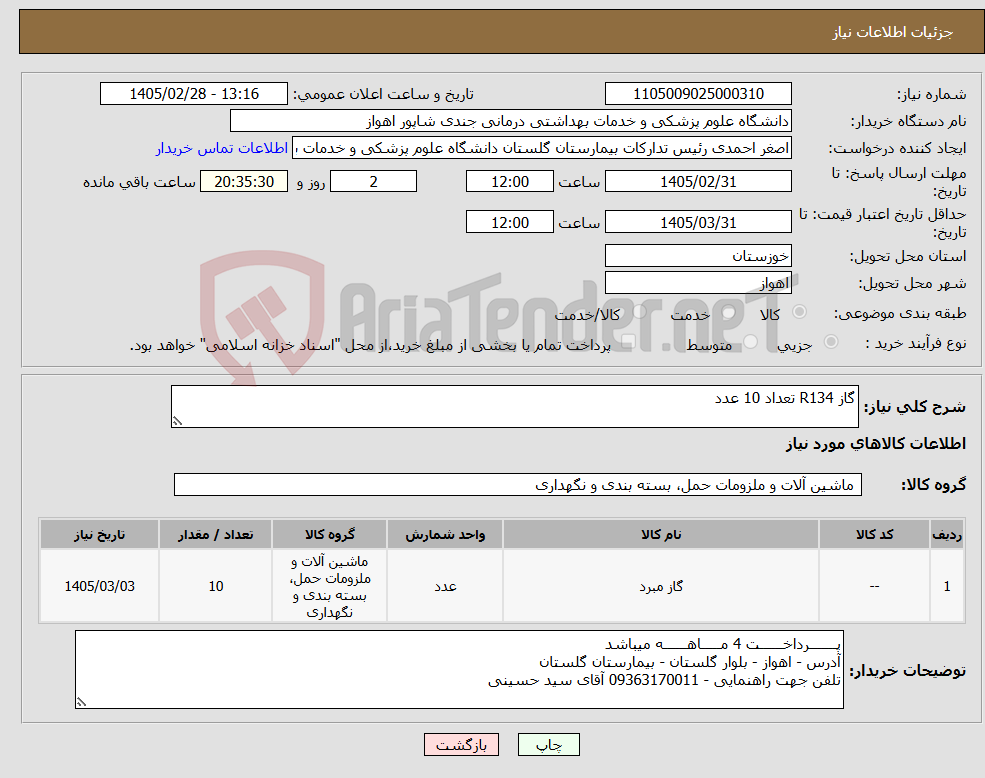Click the need number field 1105009025000310
This screenshot has height=778, width=985.
[x=698, y=94]
